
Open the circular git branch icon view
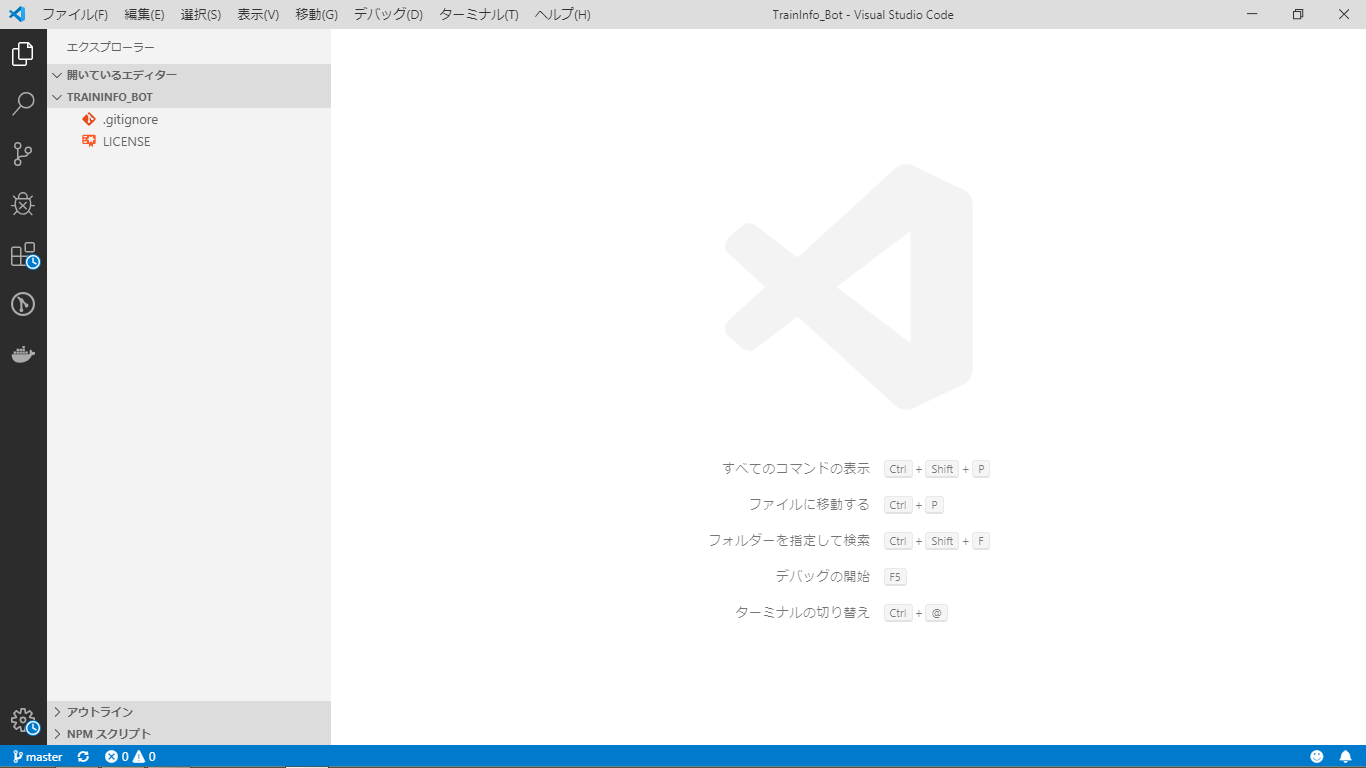coord(23,304)
